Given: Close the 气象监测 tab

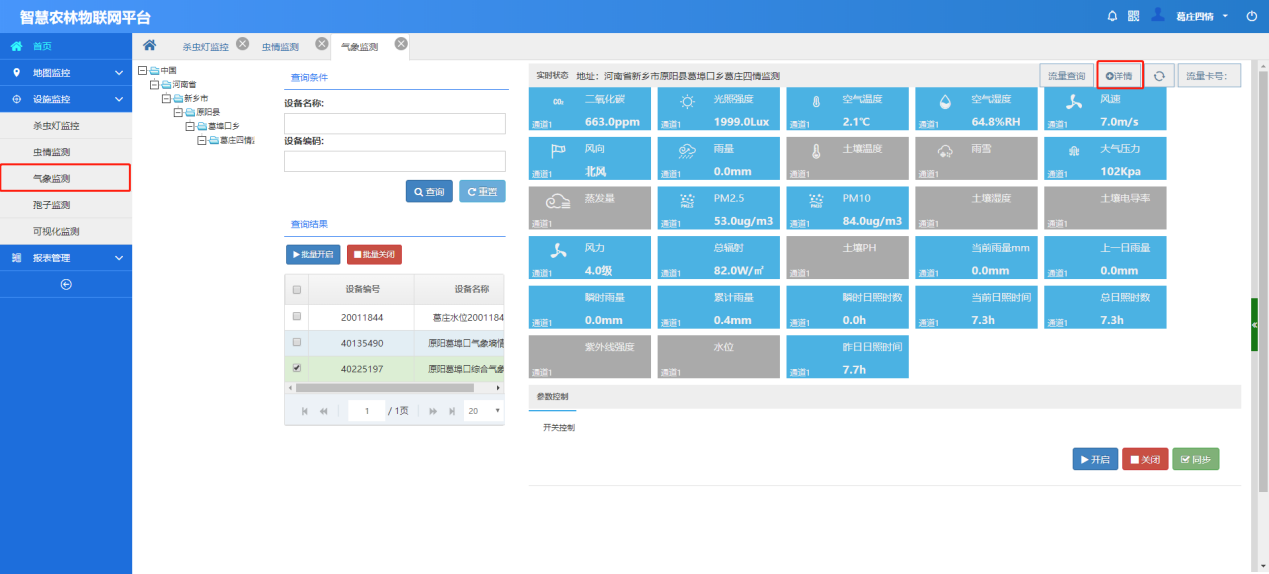Looking at the screenshot, I should (401, 43).
